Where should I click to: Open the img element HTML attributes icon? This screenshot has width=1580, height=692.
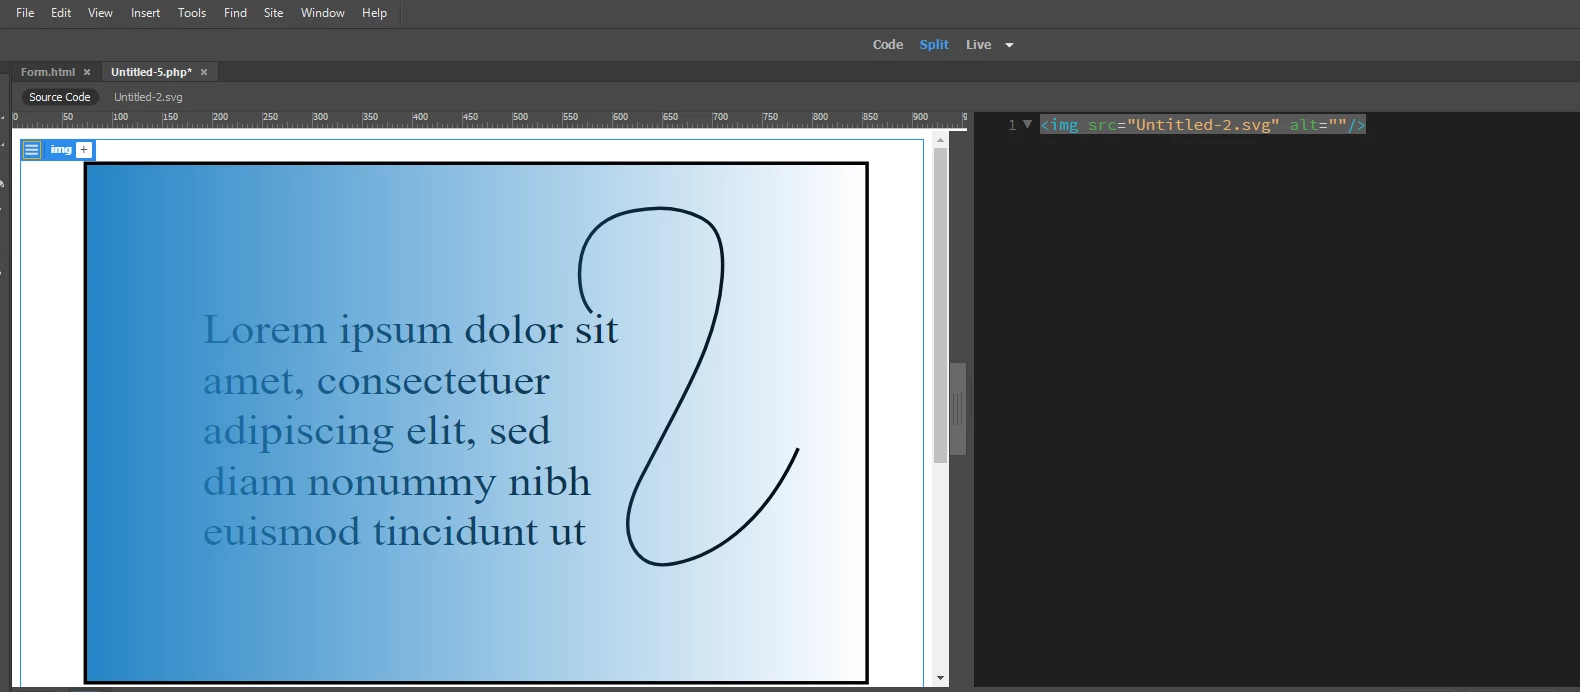coord(32,150)
